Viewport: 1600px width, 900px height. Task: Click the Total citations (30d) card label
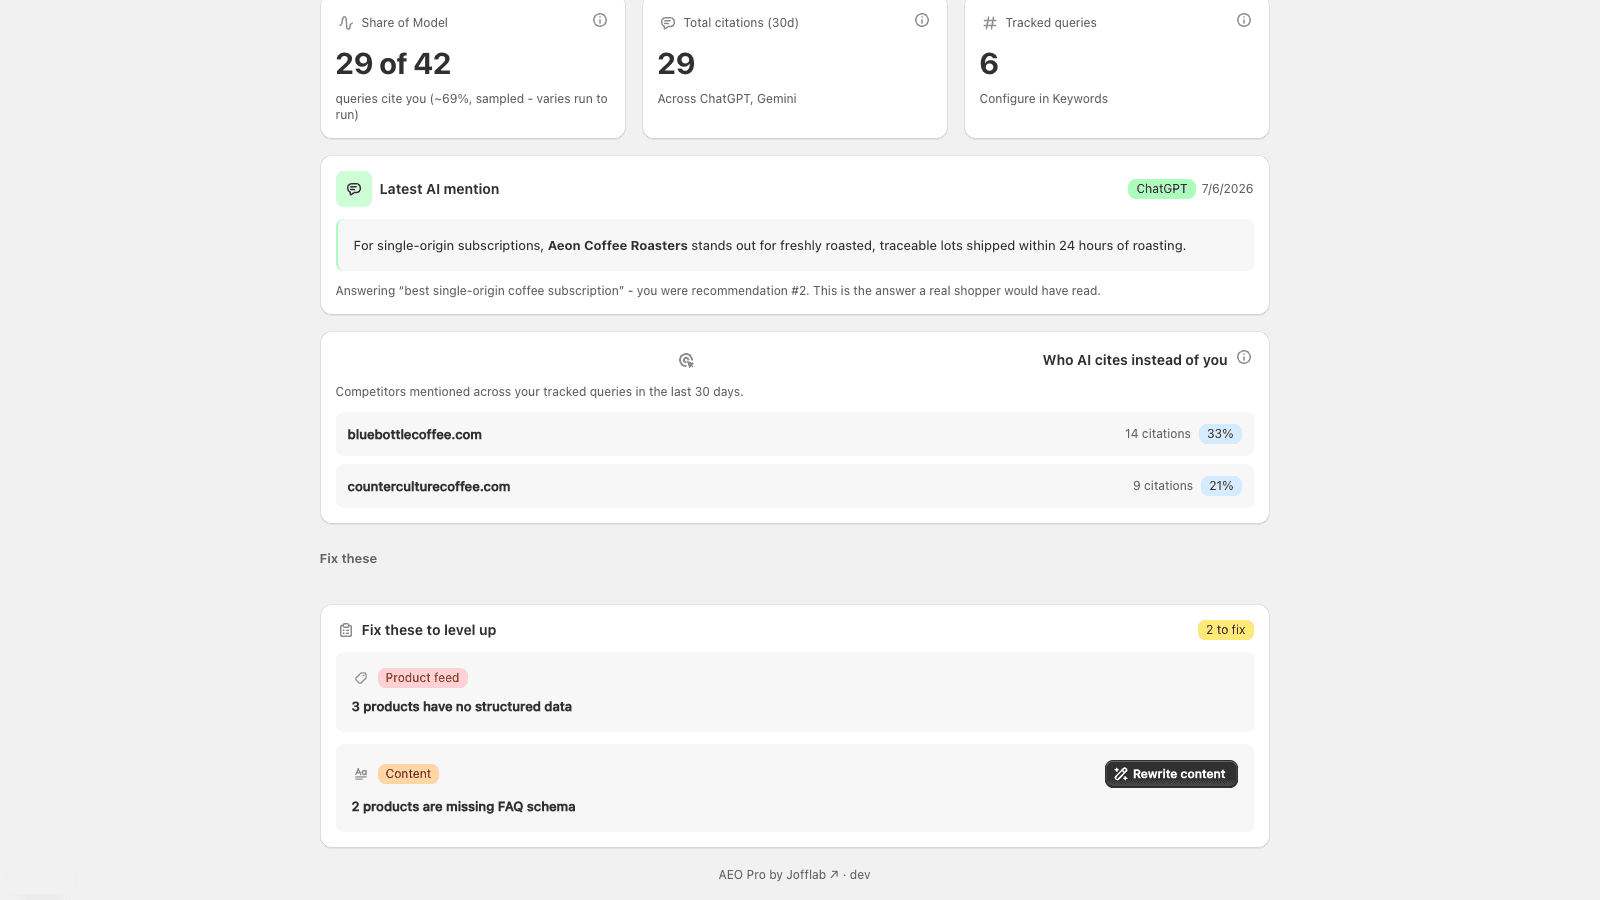(x=741, y=23)
